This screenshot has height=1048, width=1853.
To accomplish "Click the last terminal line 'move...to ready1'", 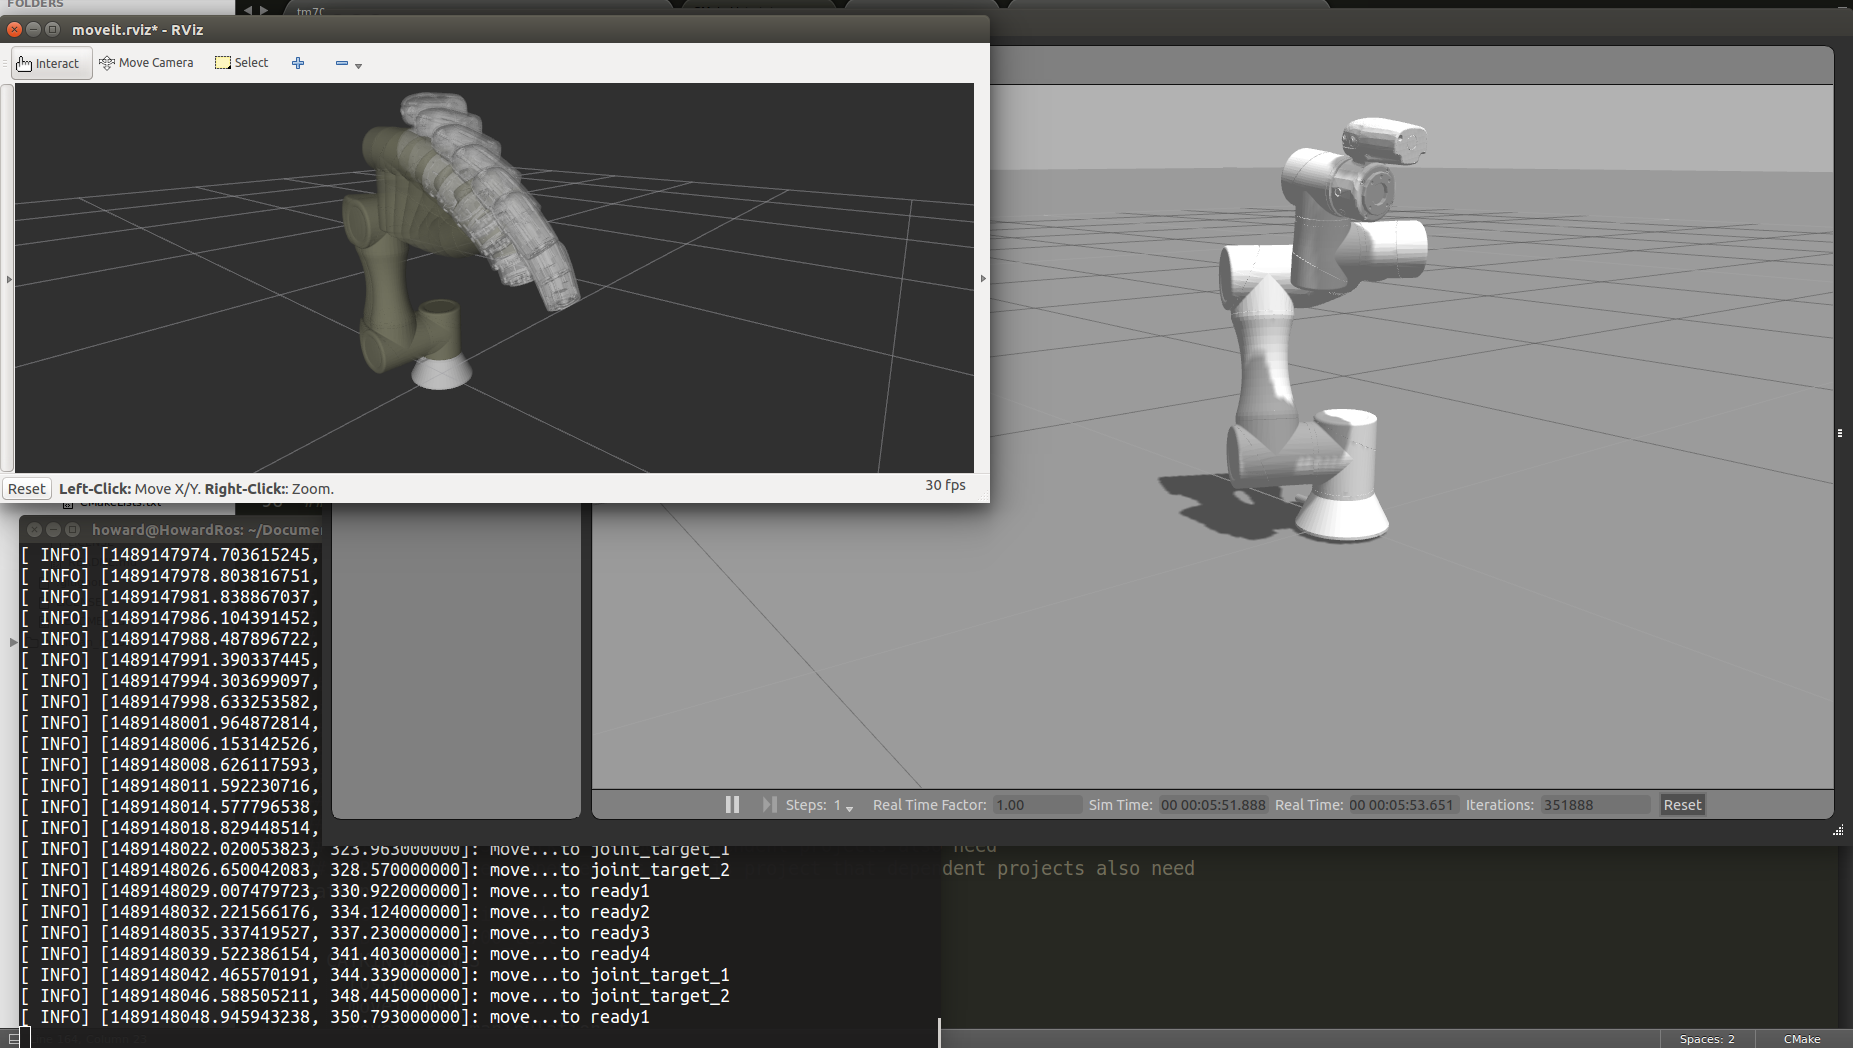I will tap(336, 1017).
